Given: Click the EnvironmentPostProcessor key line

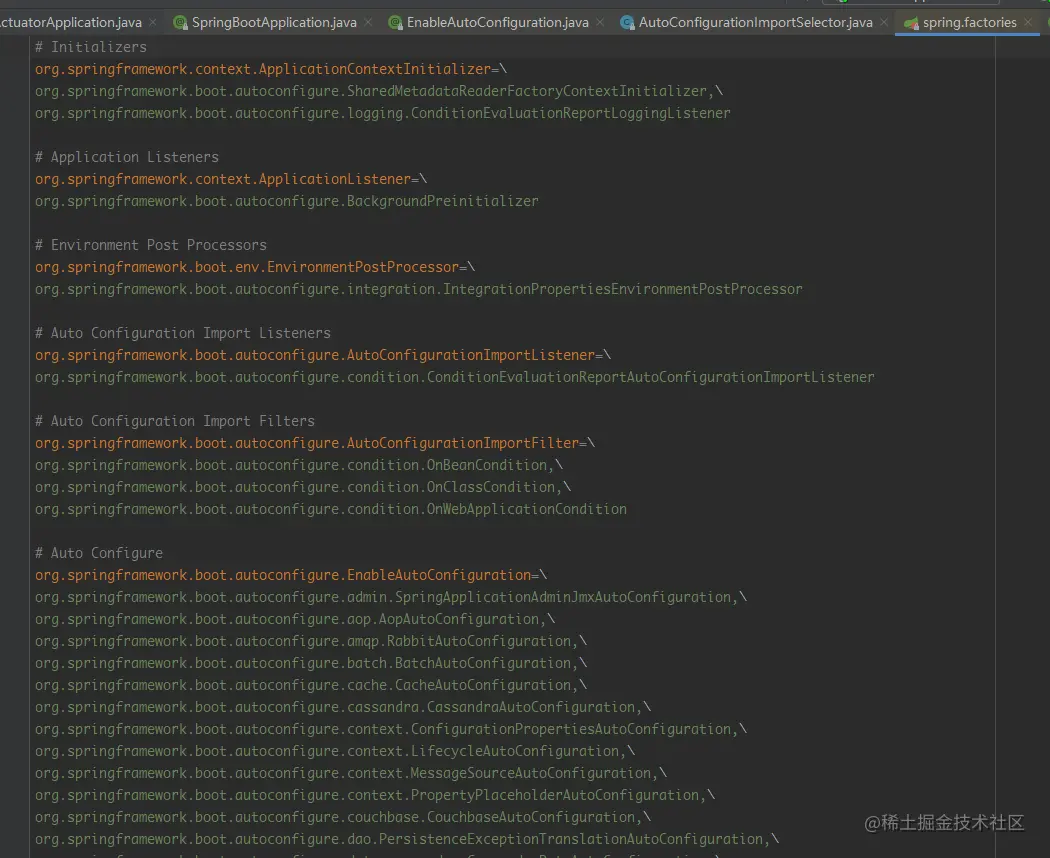Looking at the screenshot, I should pos(255,267).
